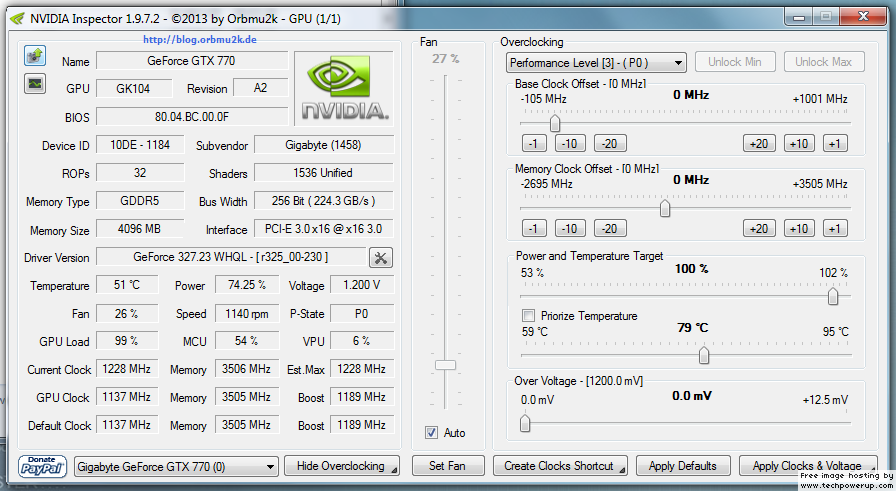896x491 pixels.
Task: Decrease Base Clock Offset by 10 MHz
Action: (x=570, y=143)
